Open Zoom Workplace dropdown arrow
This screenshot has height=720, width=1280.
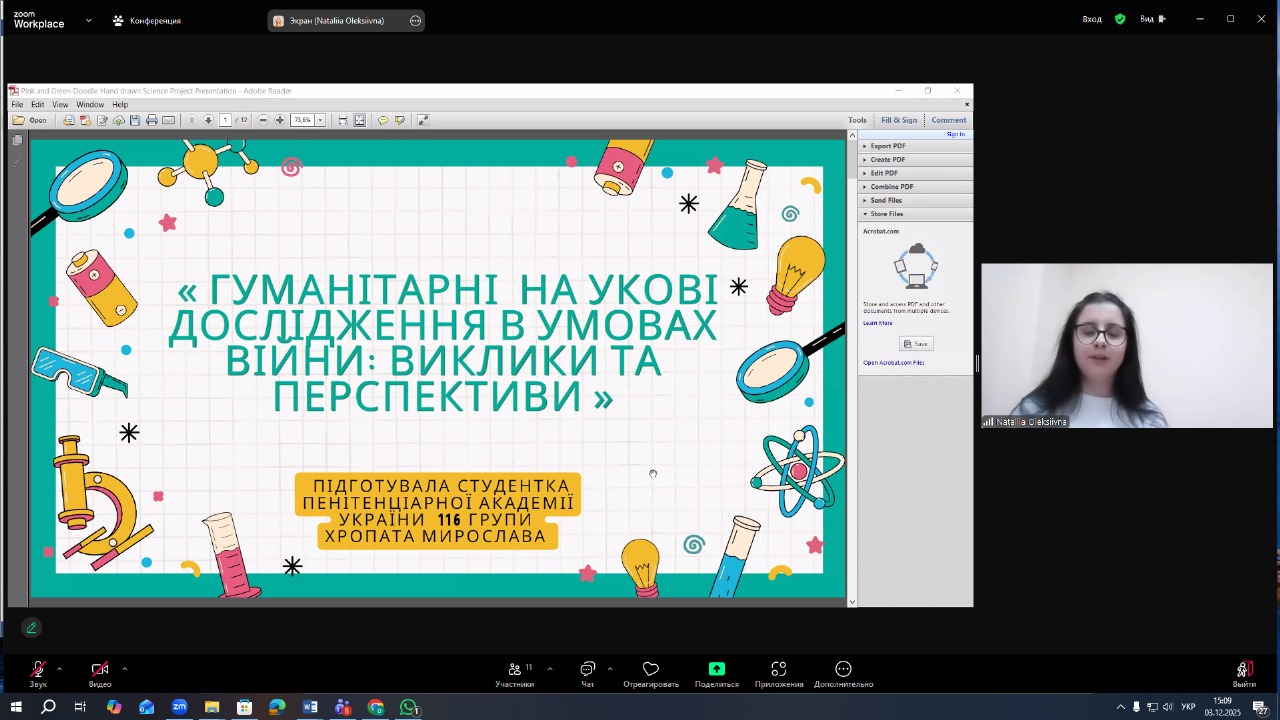88,20
